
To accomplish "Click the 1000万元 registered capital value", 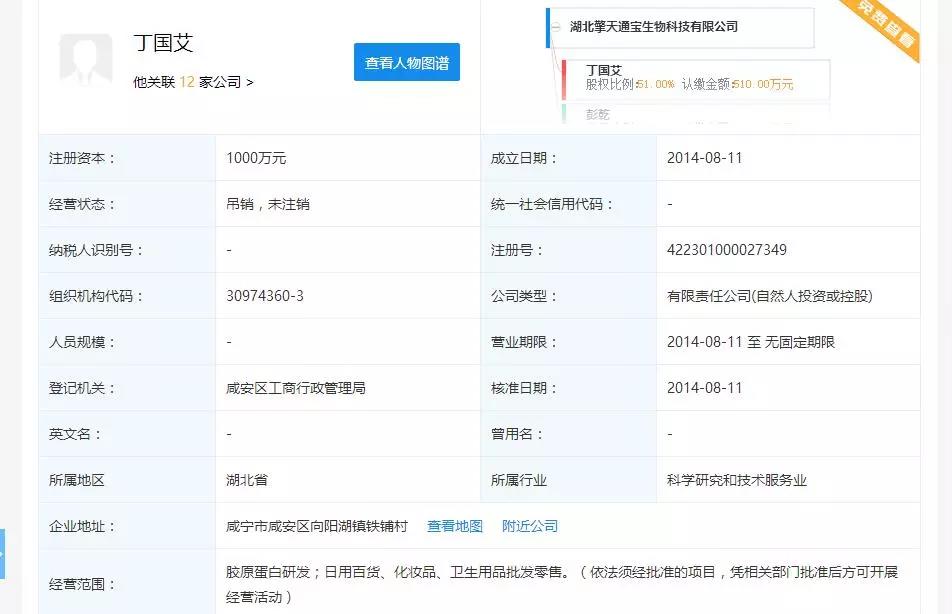I will coord(257,158).
